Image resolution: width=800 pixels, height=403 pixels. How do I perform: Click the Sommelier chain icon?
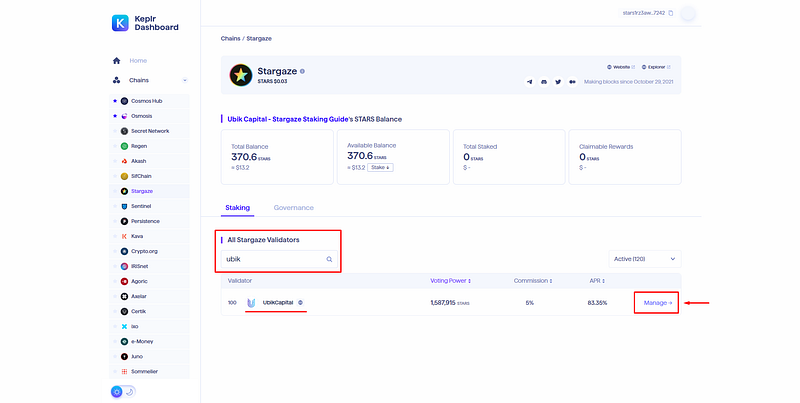click(124, 372)
